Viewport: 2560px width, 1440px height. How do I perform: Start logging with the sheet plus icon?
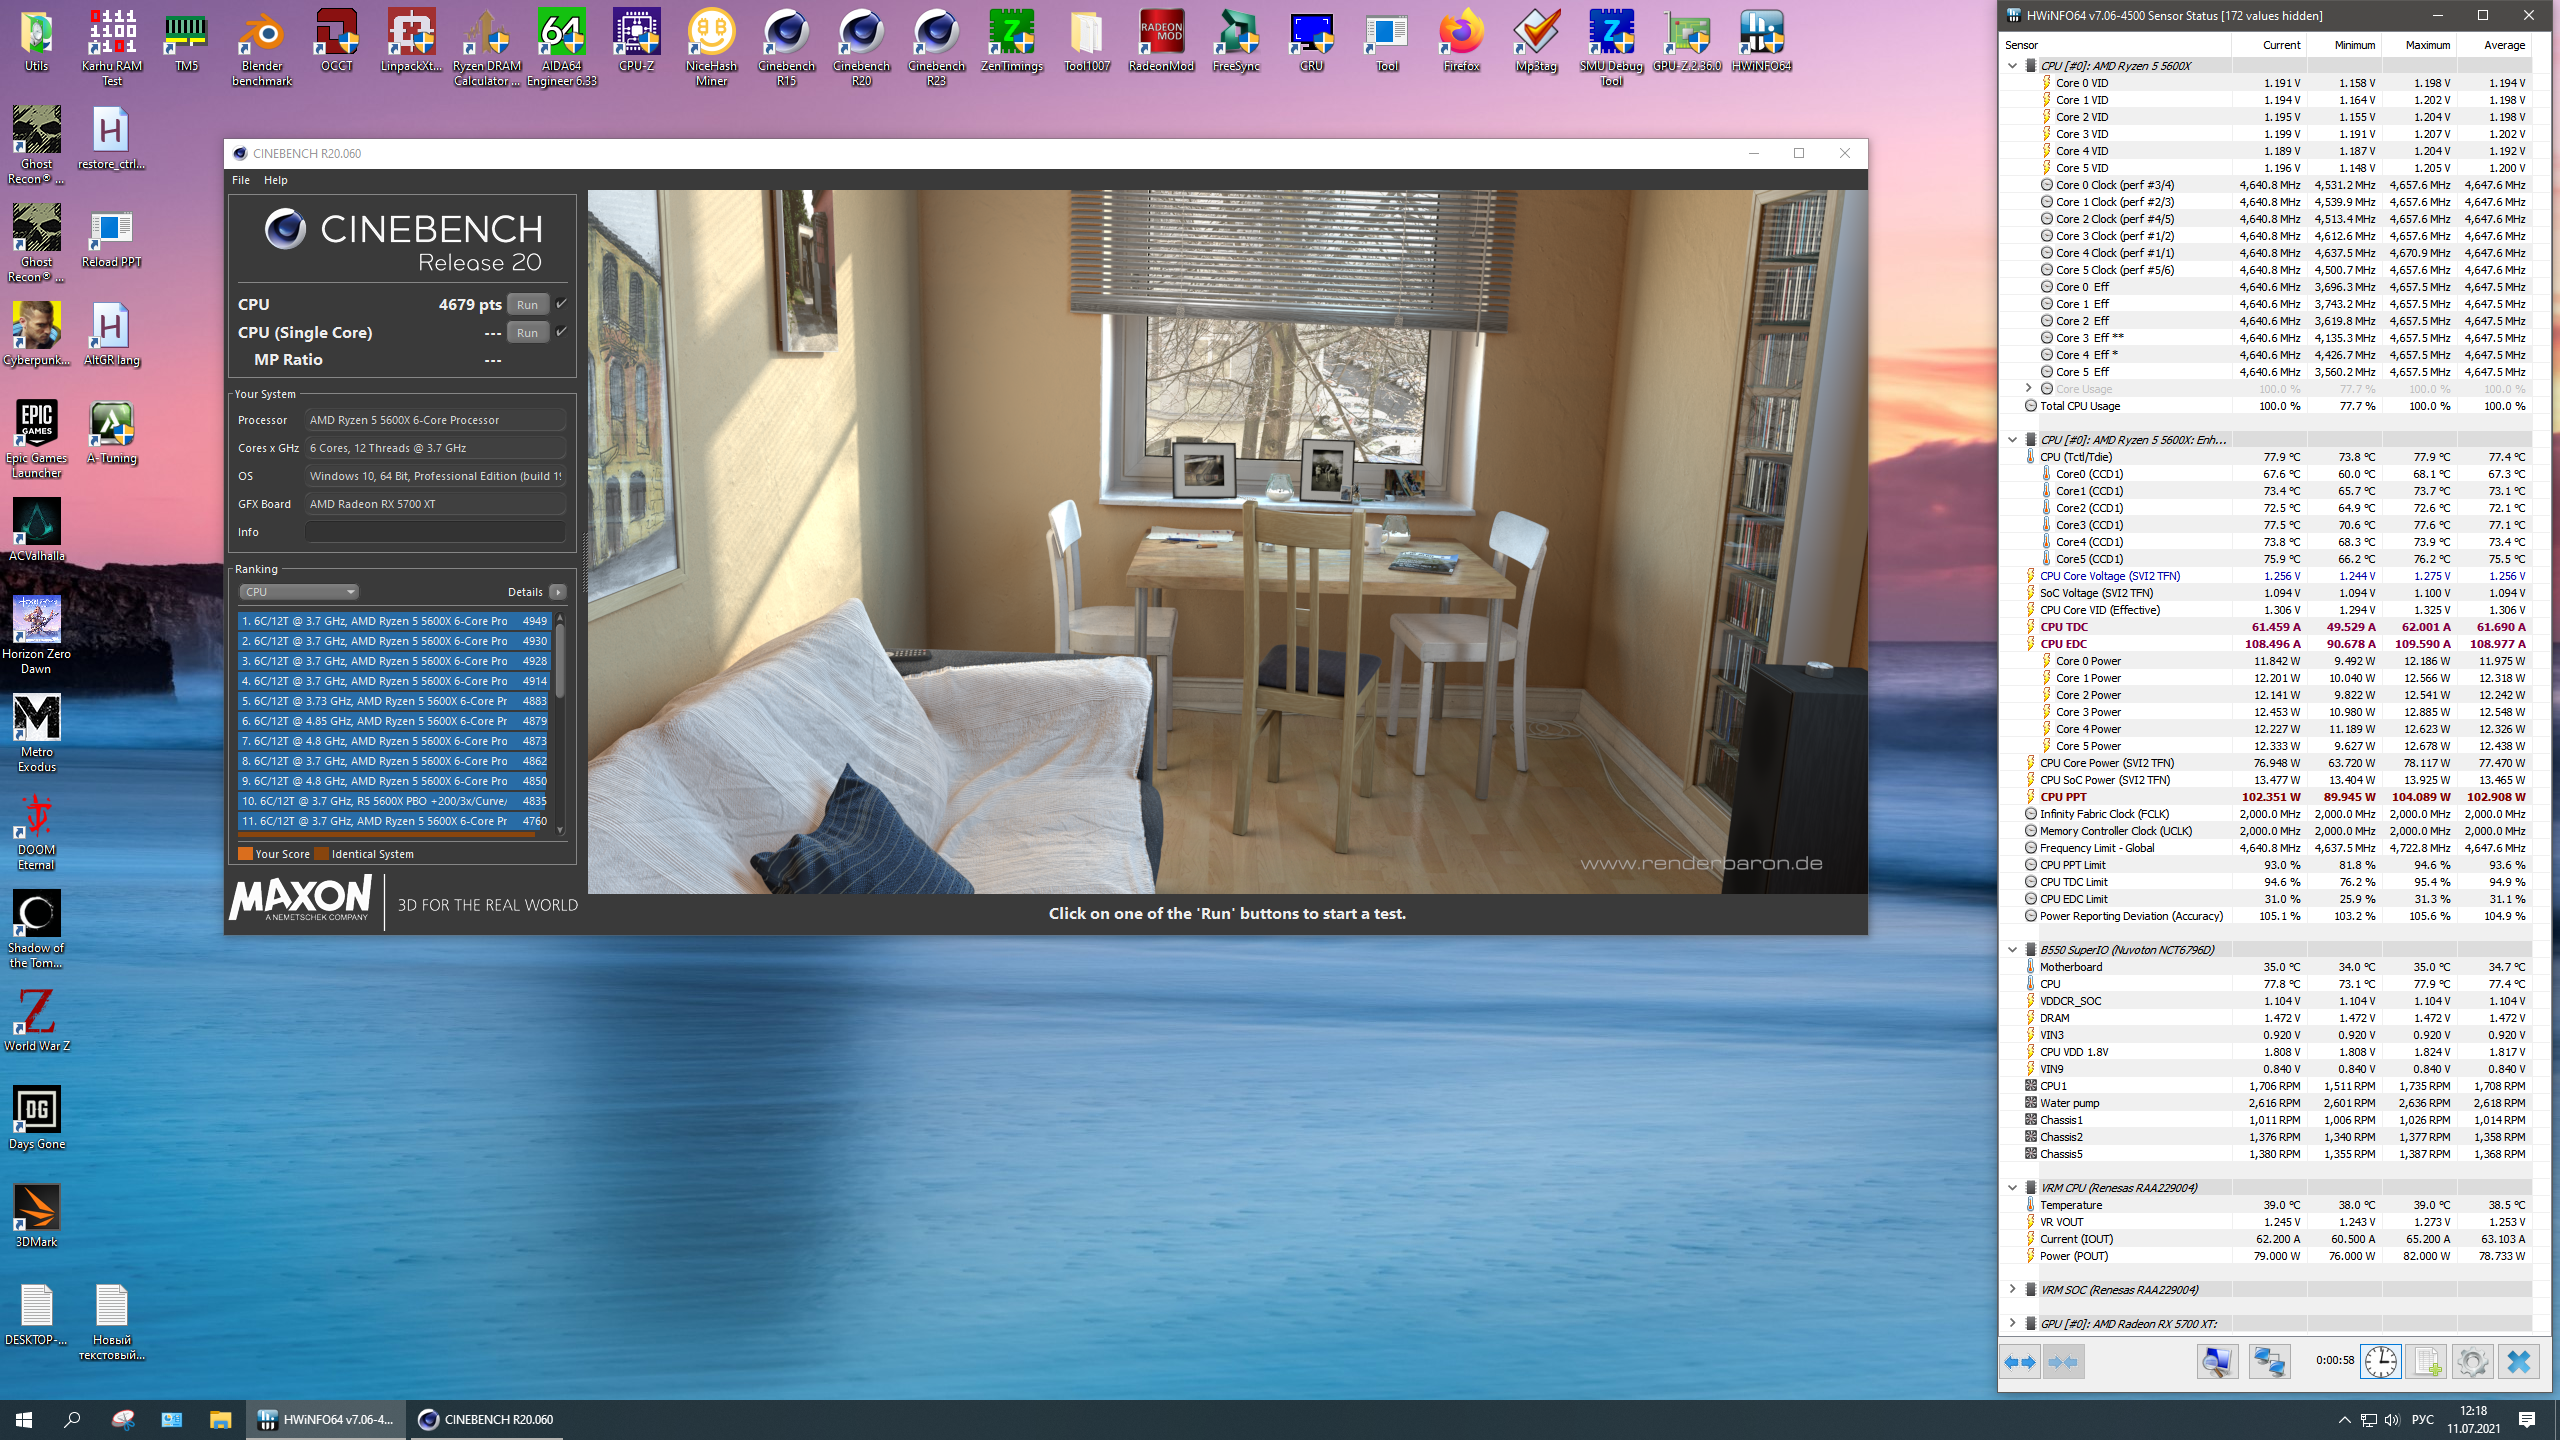coord(2426,1362)
